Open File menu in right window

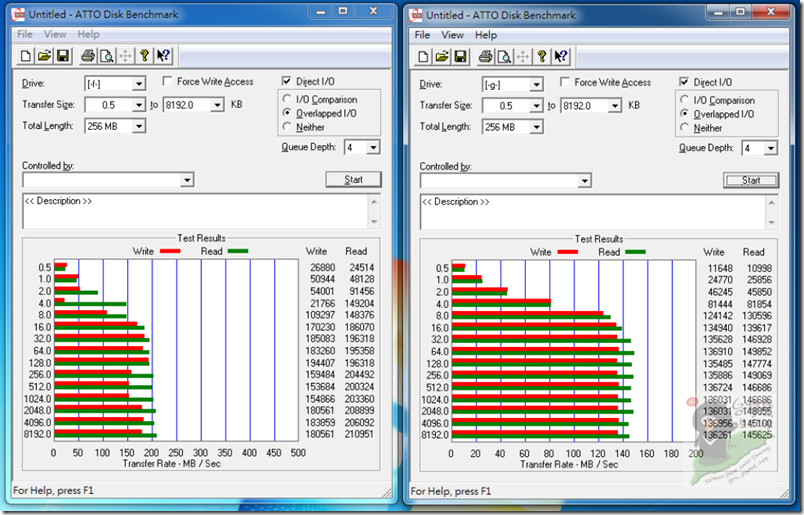(422, 35)
